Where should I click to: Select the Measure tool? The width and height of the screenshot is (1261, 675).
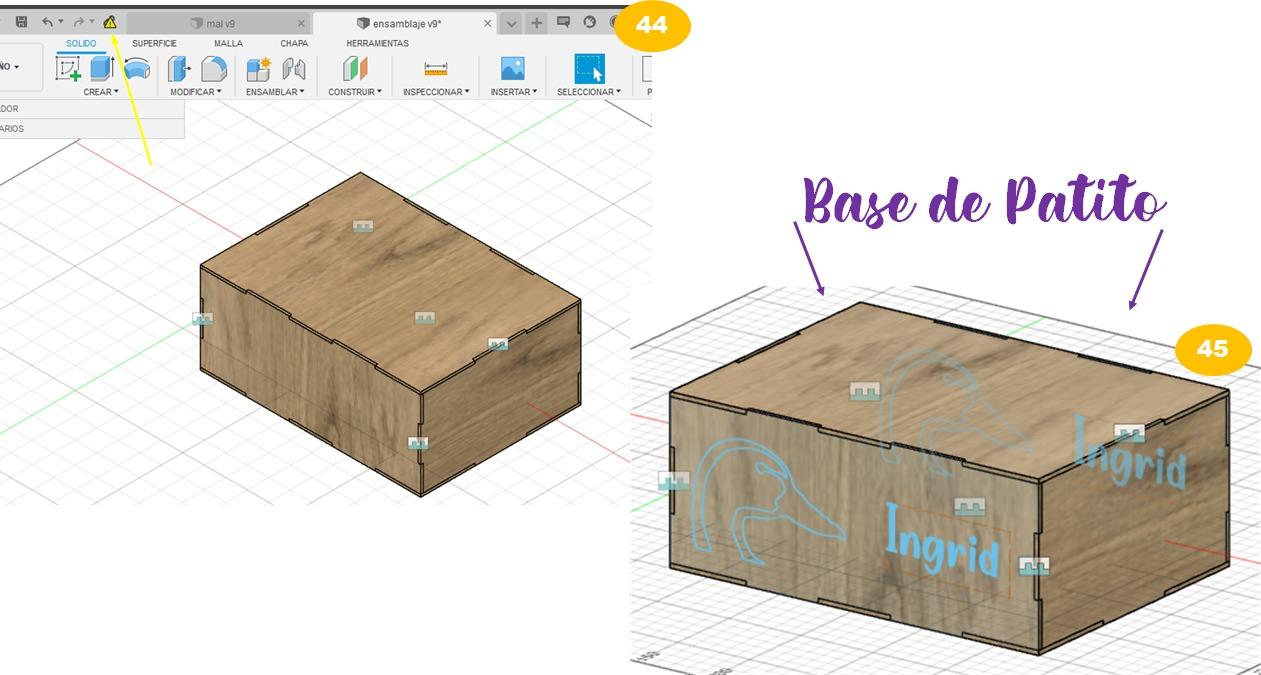click(435, 69)
